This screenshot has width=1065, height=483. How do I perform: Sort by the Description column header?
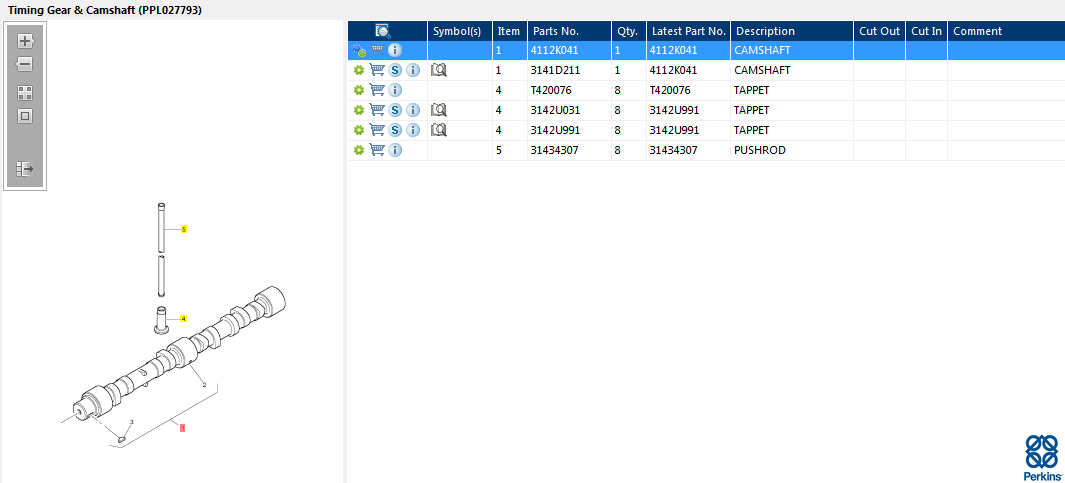792,31
